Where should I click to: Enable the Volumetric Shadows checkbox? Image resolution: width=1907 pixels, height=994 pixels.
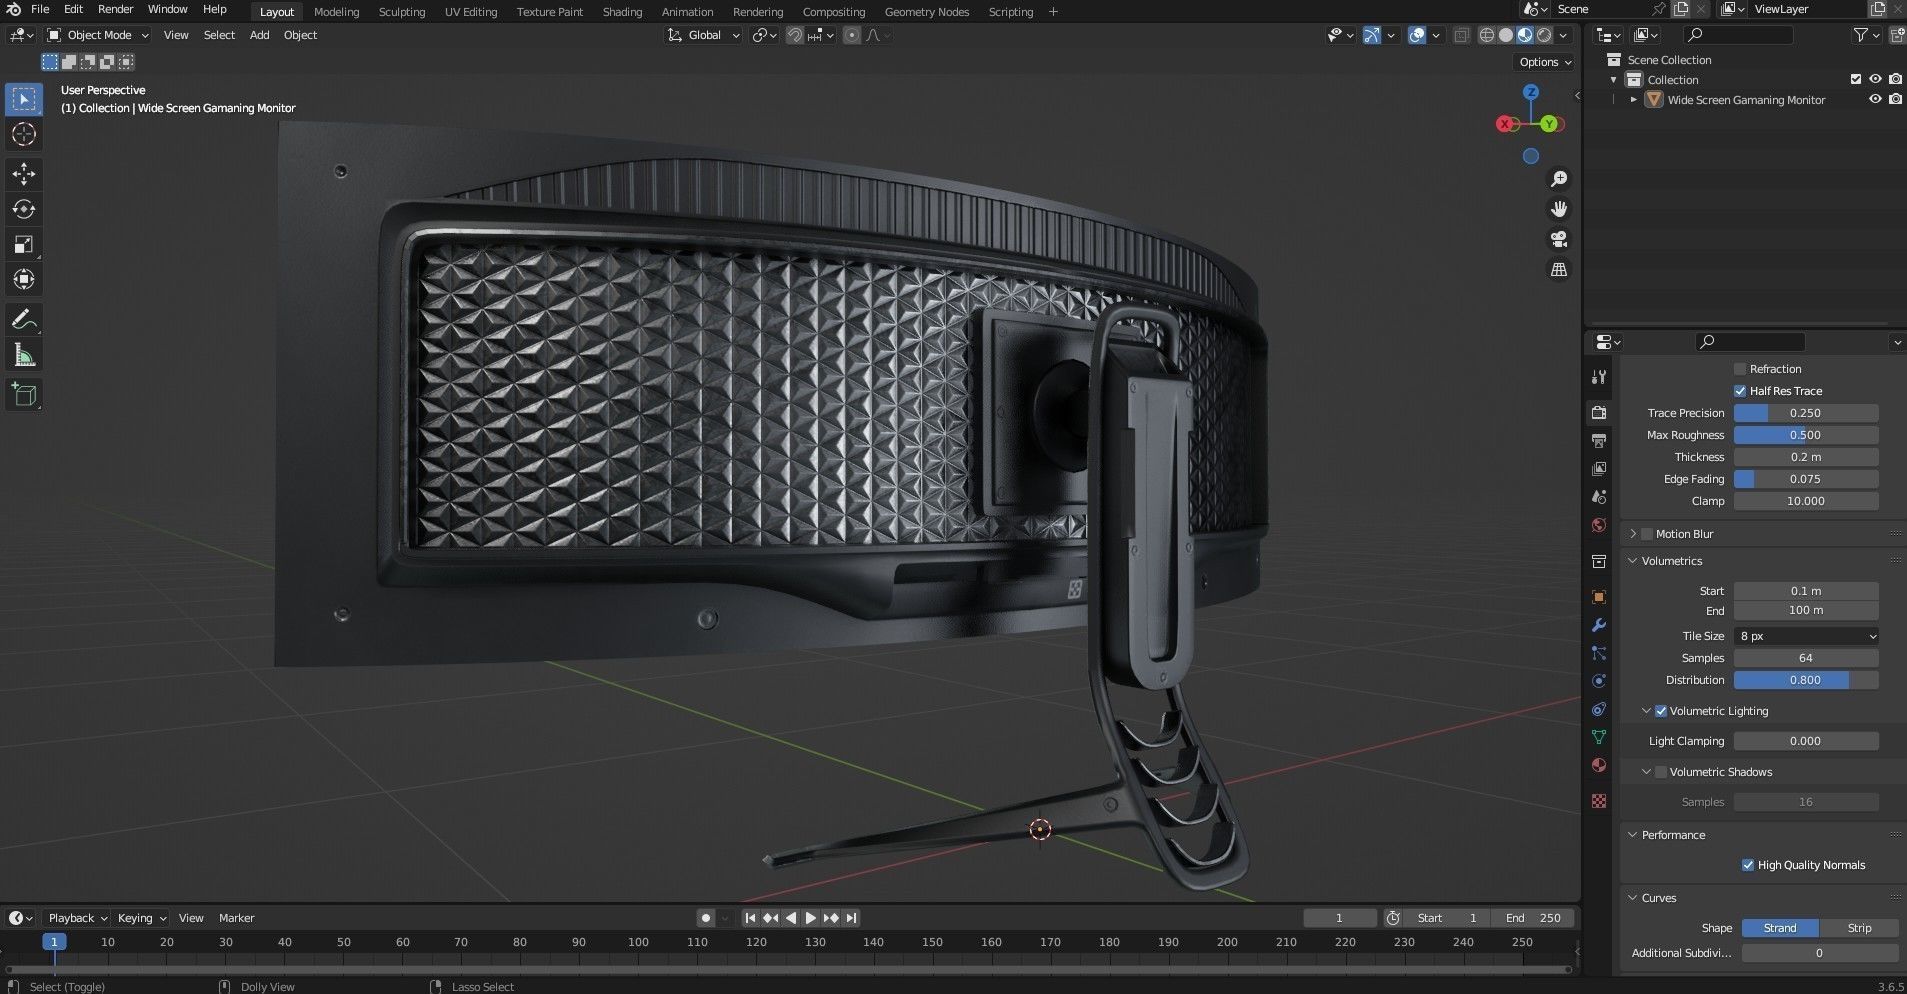click(1661, 772)
